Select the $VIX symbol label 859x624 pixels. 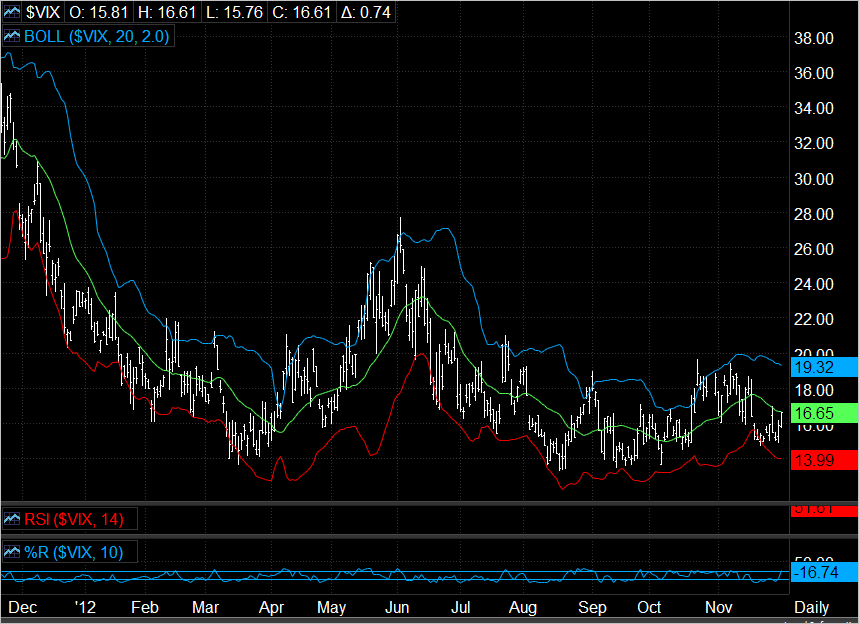(42, 13)
